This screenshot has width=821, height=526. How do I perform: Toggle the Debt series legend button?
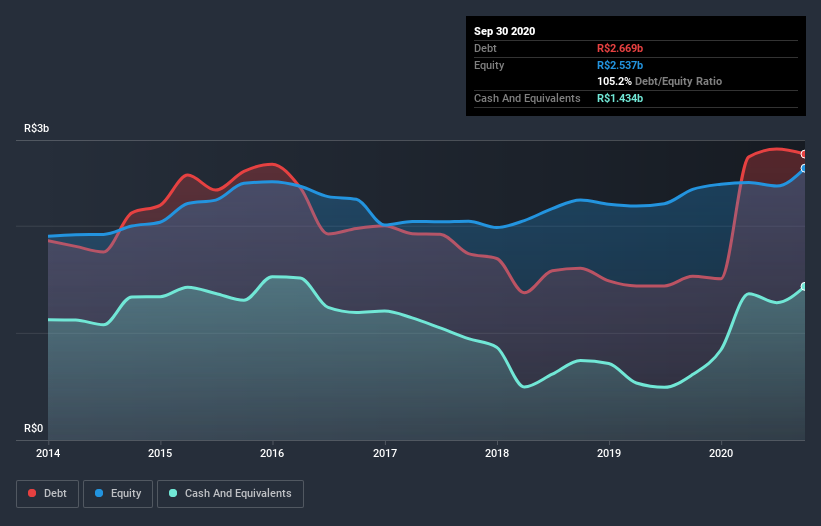click(x=47, y=494)
